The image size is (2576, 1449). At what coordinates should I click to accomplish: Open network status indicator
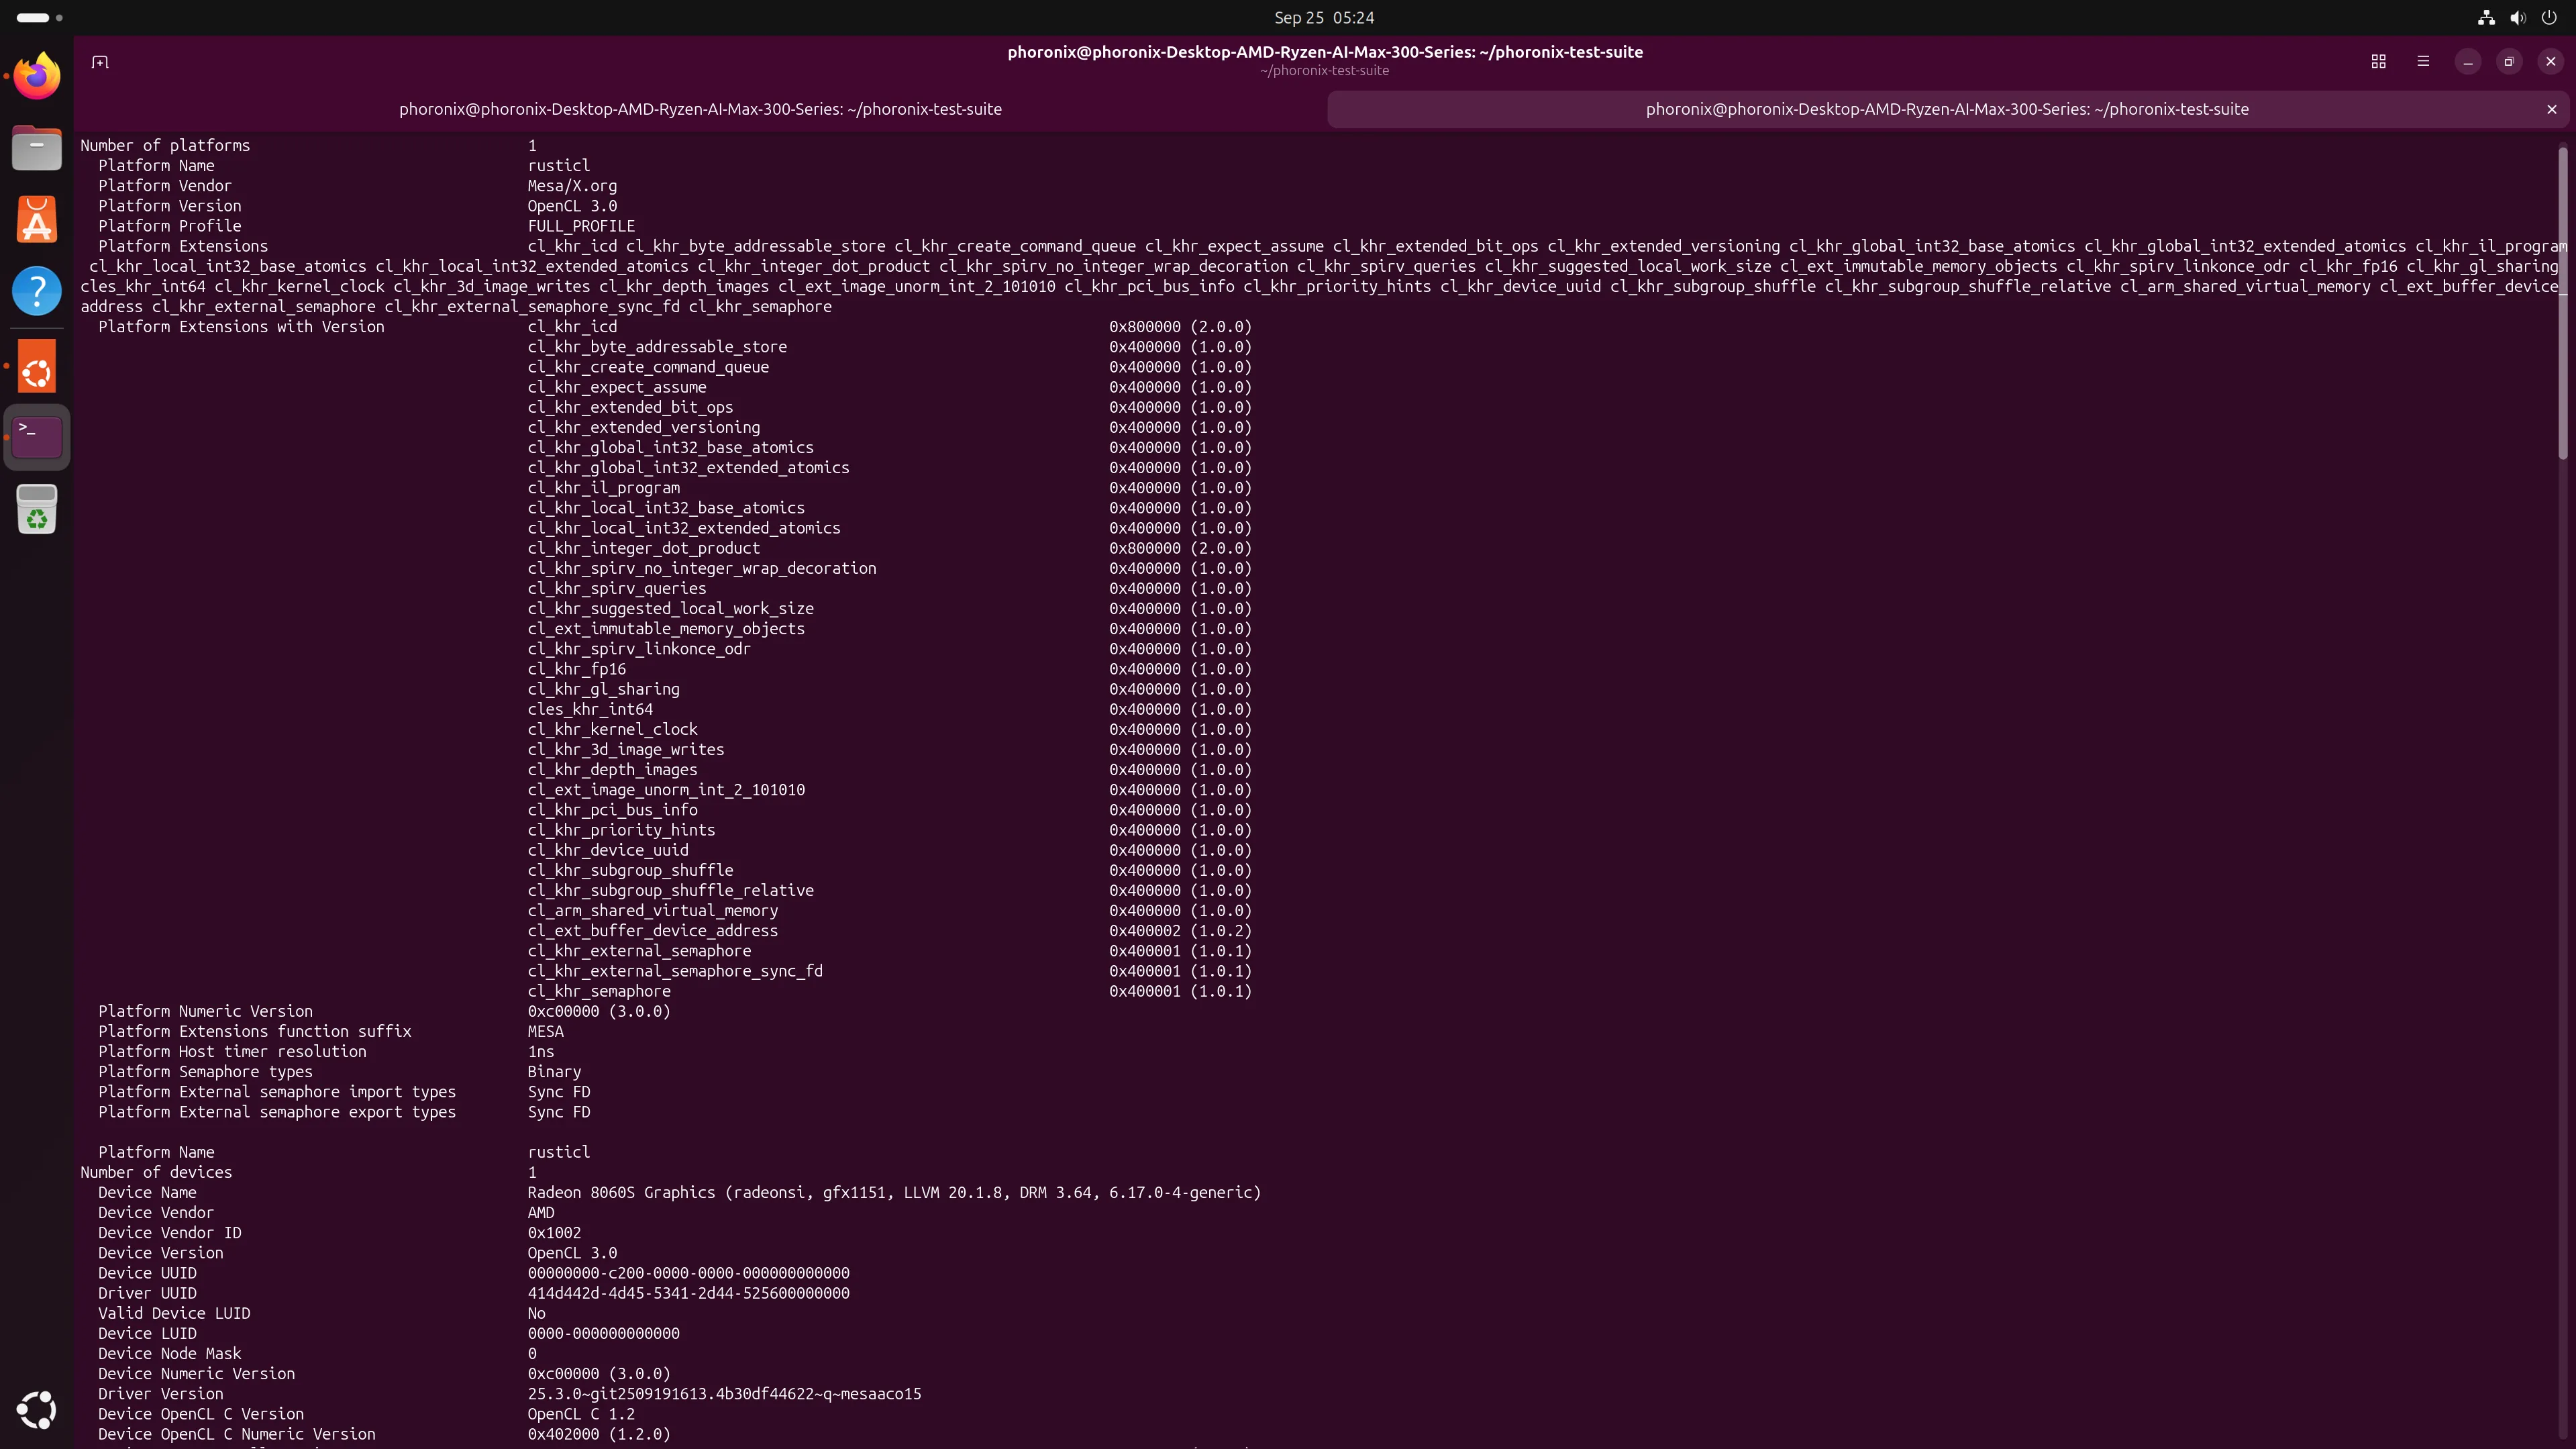[2486, 18]
